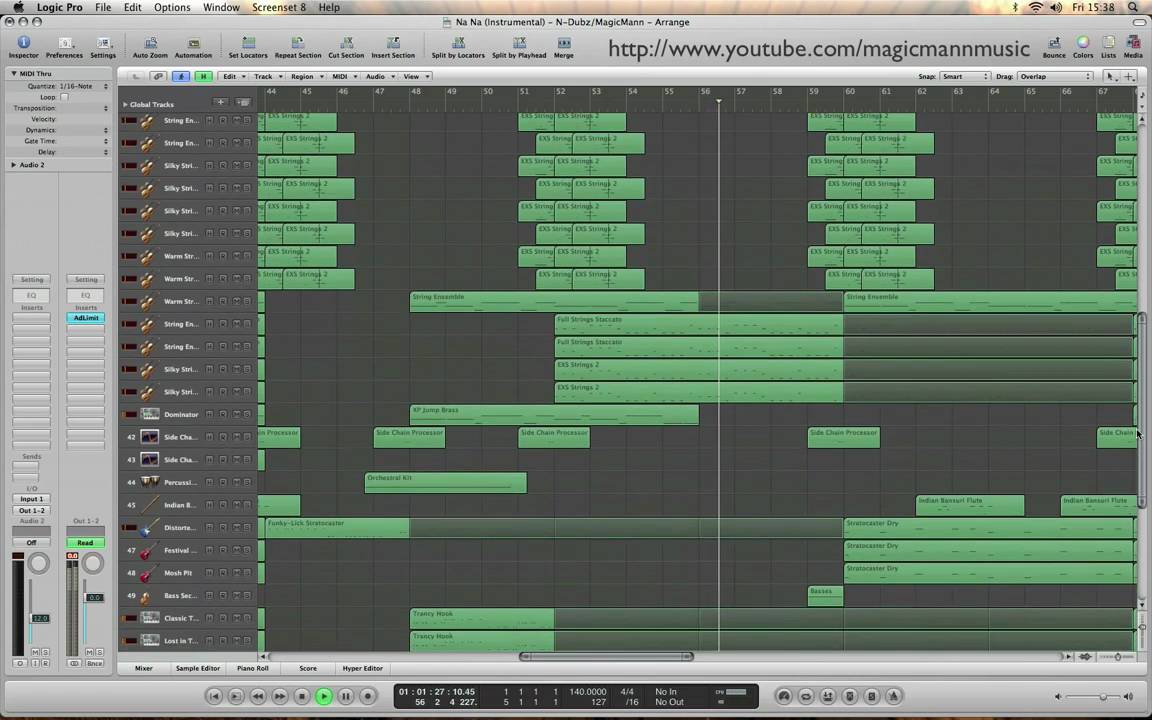Click the Insert Section icon
1152x720 pixels.
coord(393,43)
